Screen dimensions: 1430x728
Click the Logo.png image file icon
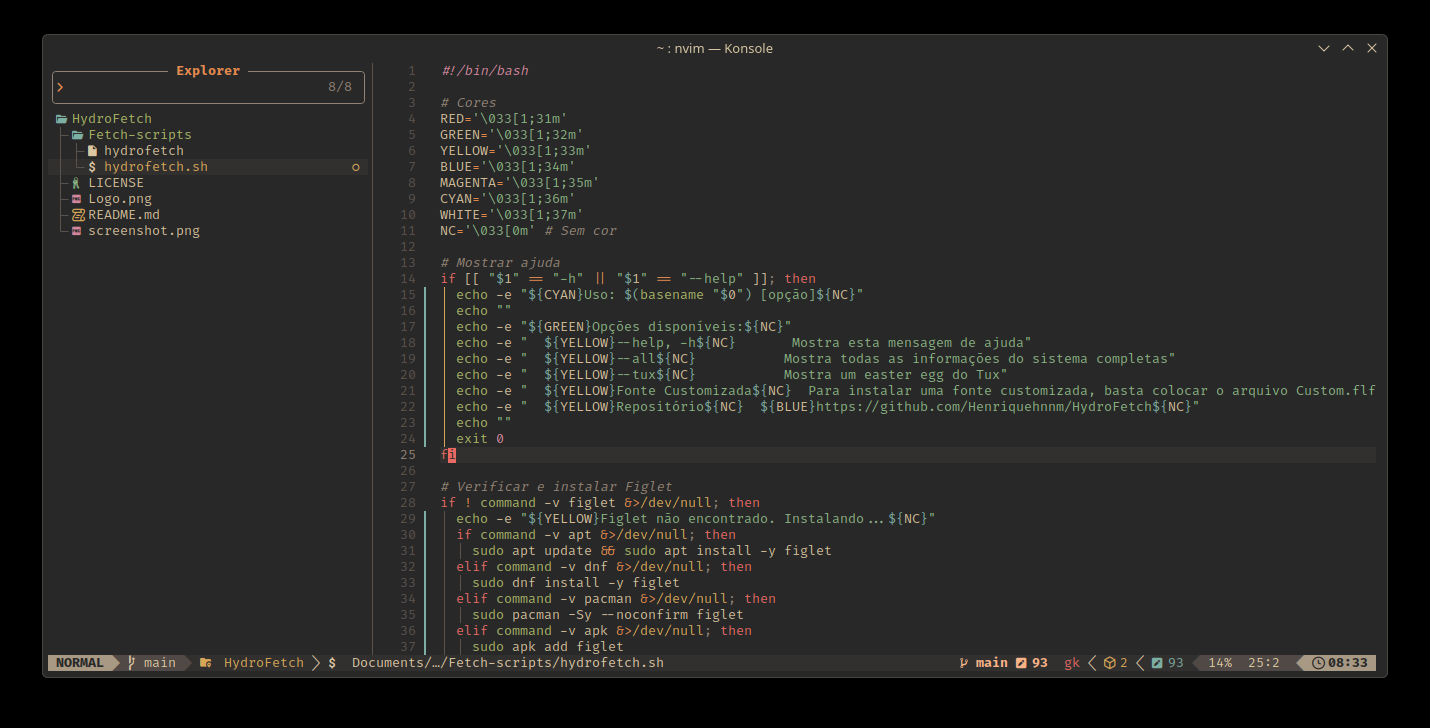[x=77, y=199]
